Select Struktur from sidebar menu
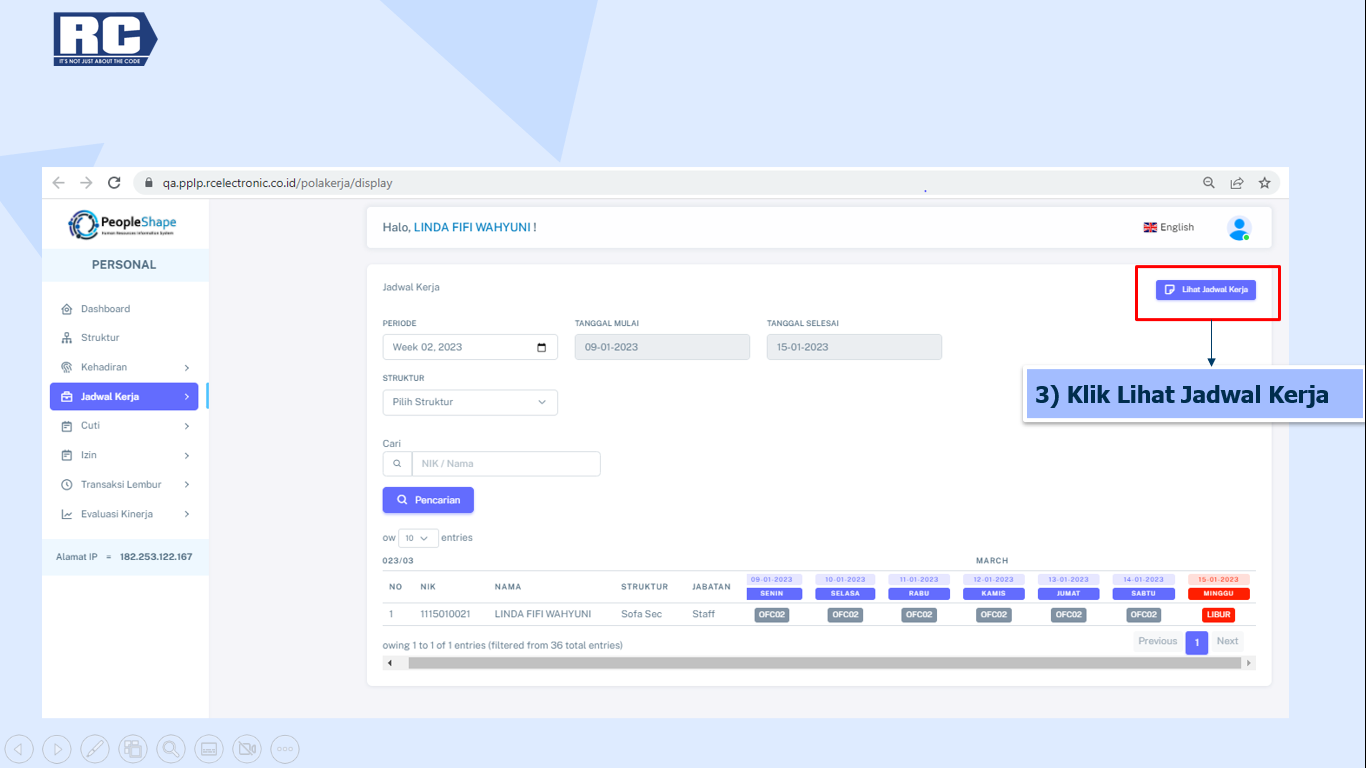 (100, 338)
